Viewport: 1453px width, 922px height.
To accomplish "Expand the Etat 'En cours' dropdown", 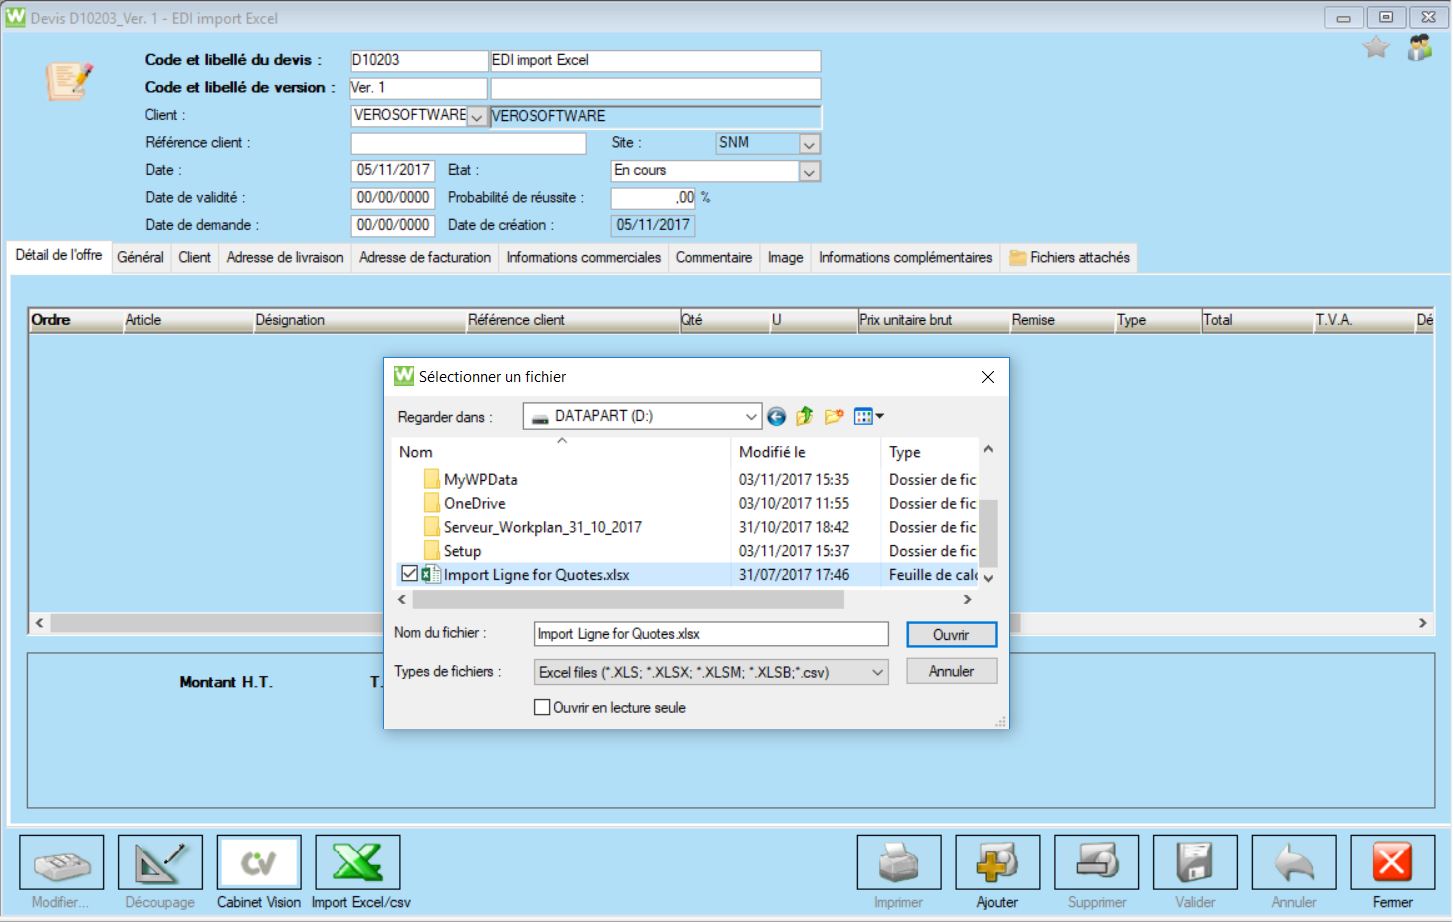I will 809,171.
